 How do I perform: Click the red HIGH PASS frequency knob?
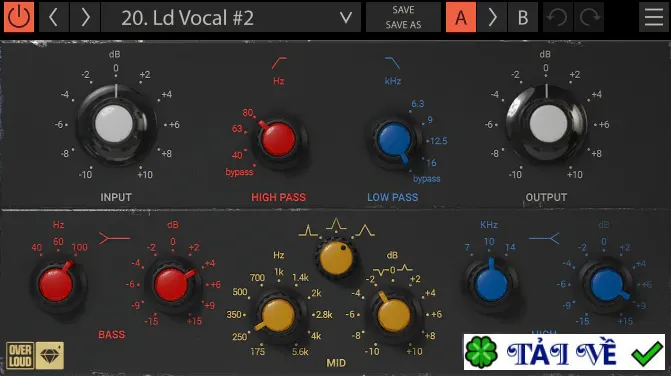278,139
